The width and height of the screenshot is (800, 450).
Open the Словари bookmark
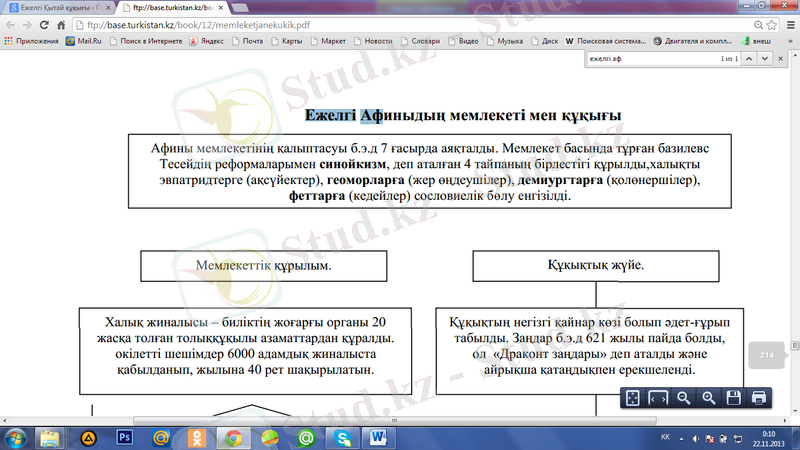420,41
